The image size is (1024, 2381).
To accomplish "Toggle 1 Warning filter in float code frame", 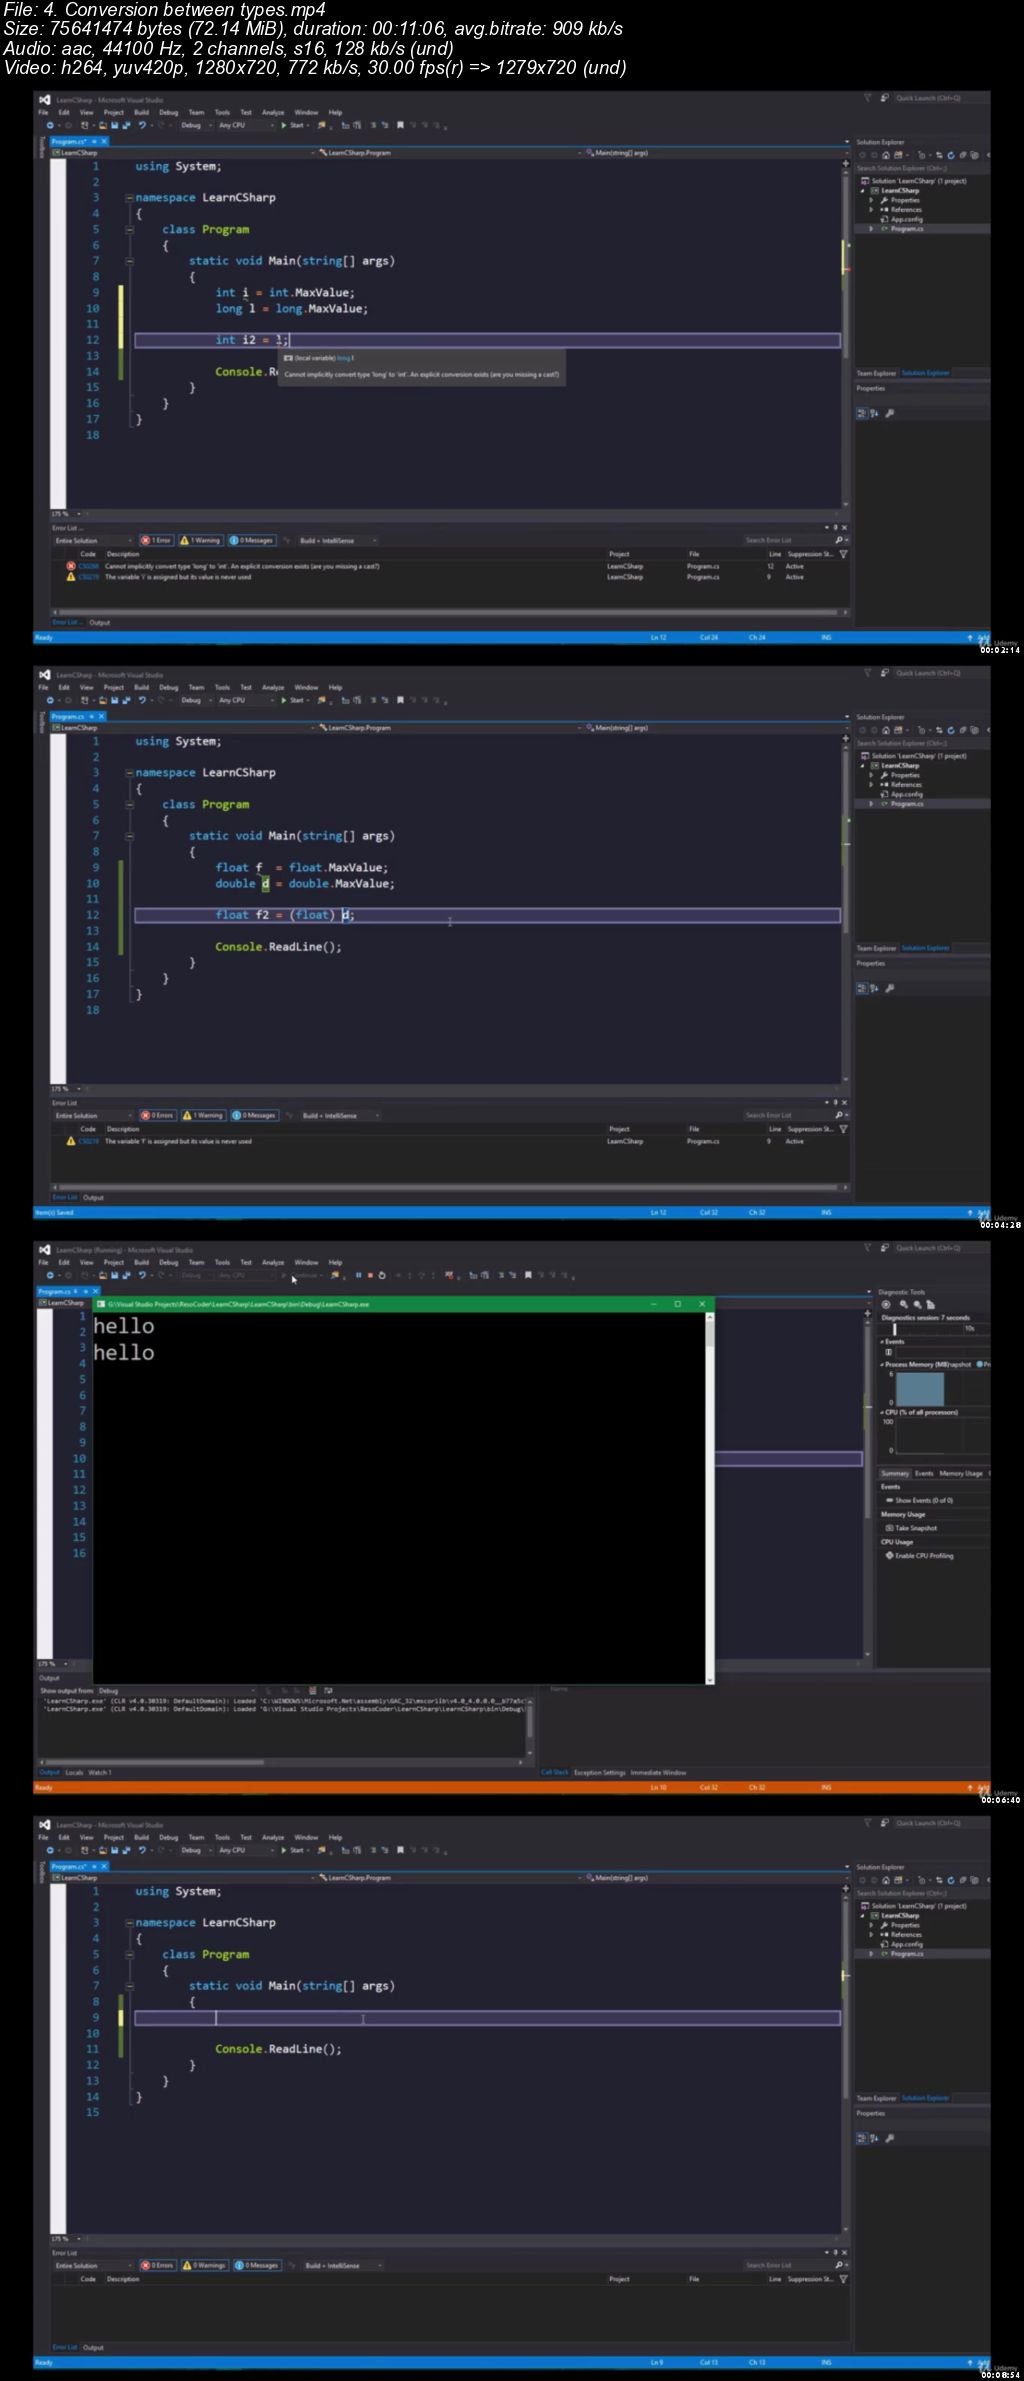I will [x=204, y=1115].
